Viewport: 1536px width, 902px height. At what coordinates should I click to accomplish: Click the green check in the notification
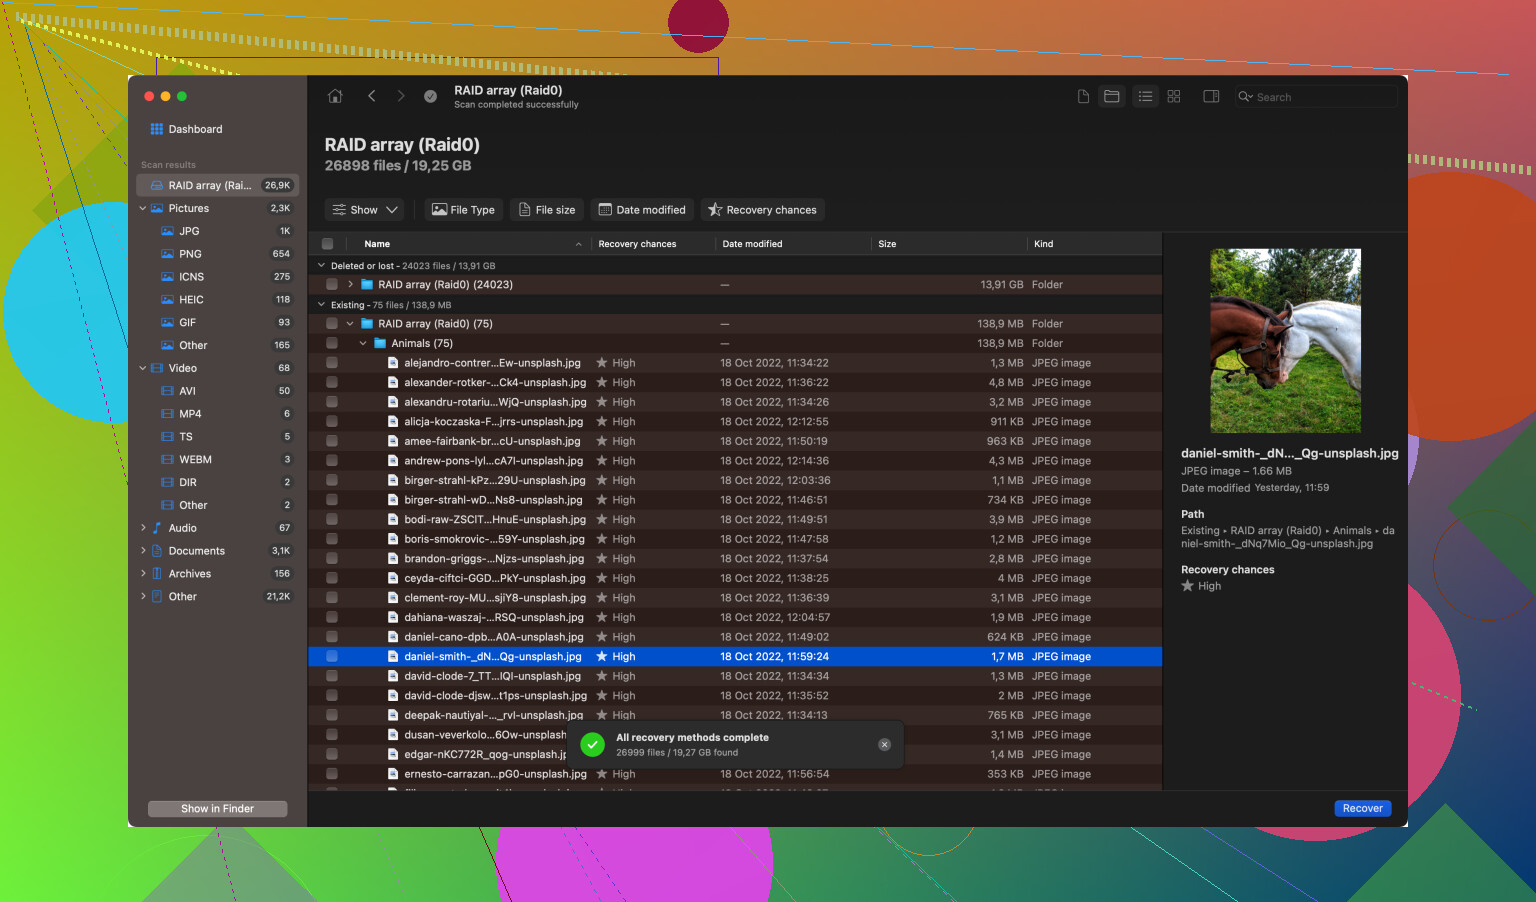pos(593,745)
